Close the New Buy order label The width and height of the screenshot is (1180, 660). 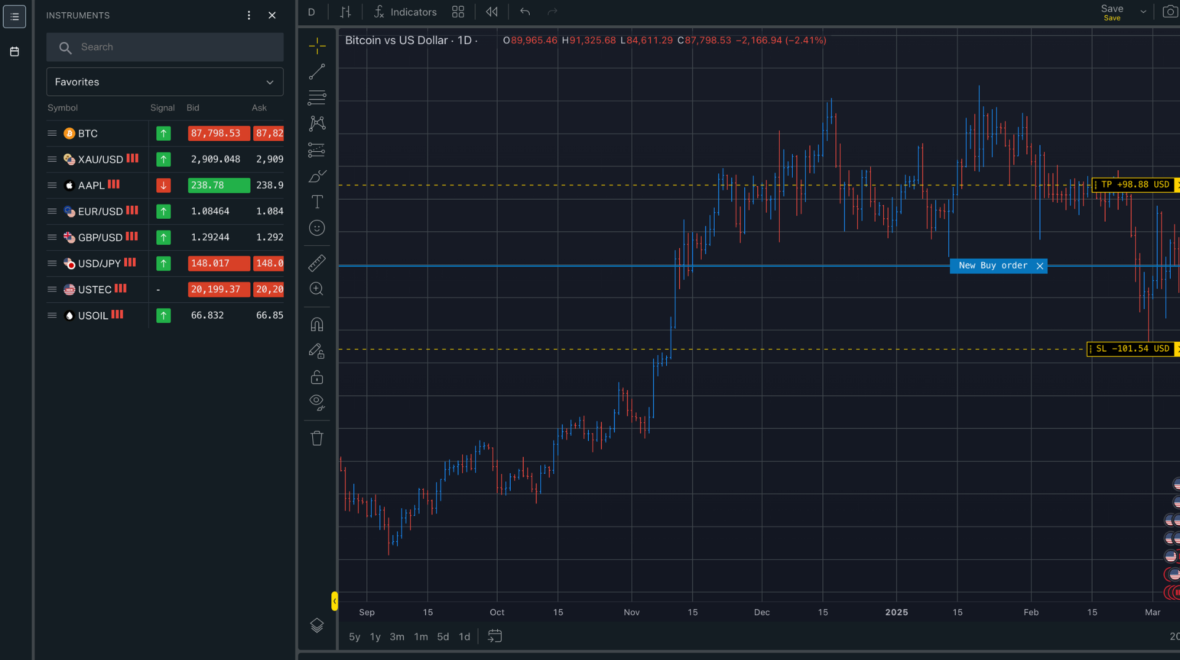point(1040,265)
